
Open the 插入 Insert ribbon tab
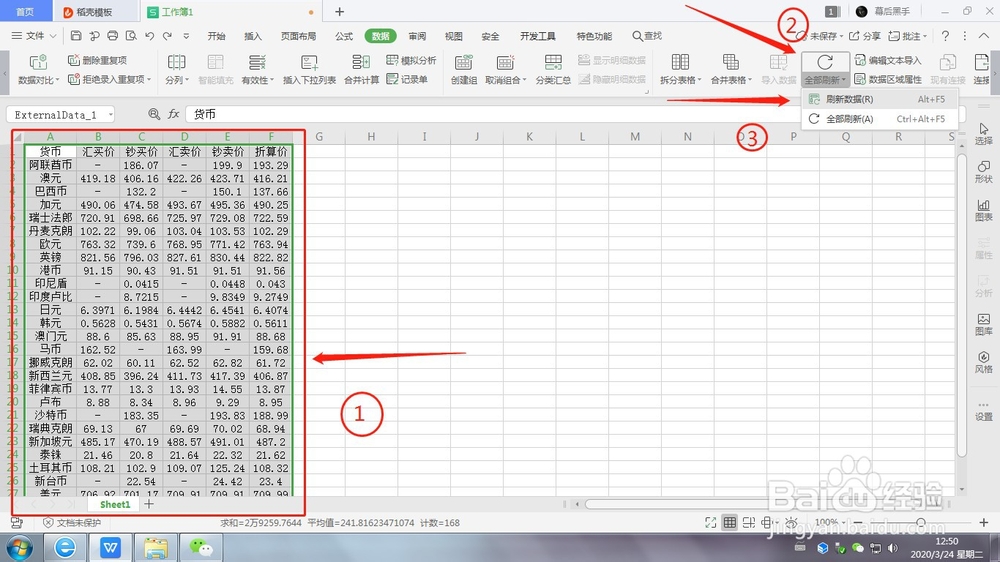tap(253, 36)
